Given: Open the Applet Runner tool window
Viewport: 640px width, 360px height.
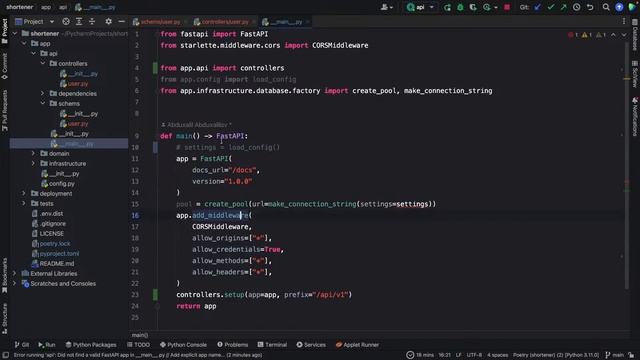Looking at the screenshot, I should 357,345.
